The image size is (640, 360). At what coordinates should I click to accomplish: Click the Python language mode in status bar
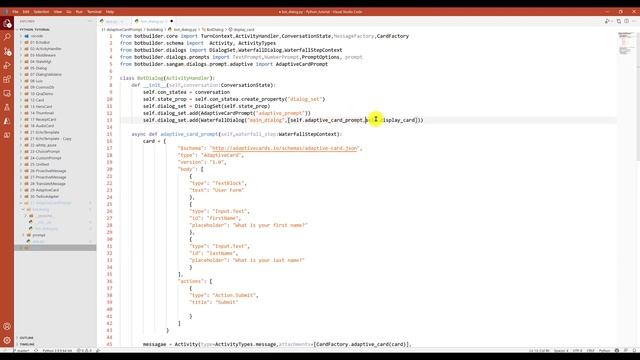[x=604, y=351]
